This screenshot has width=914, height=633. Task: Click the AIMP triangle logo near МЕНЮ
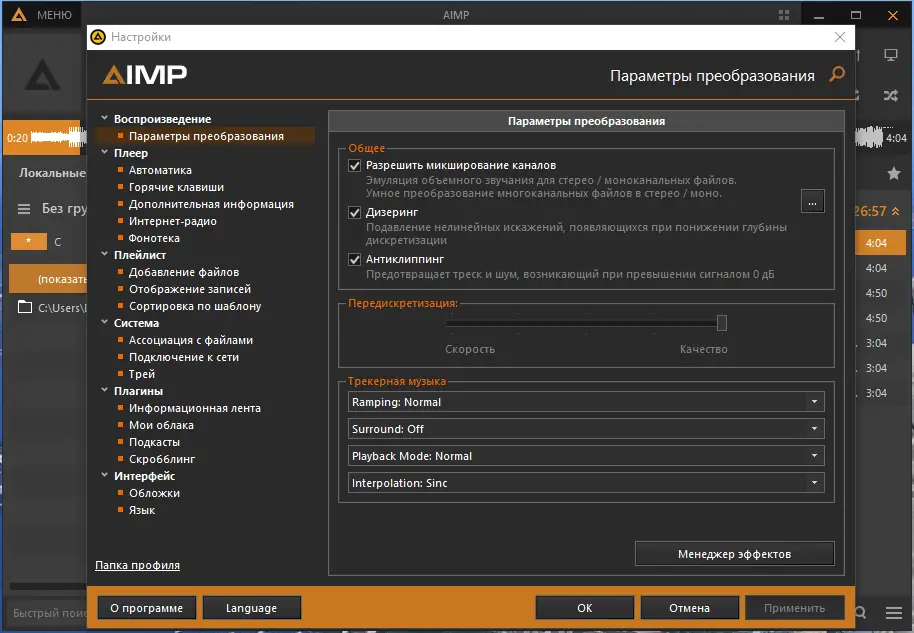point(19,15)
